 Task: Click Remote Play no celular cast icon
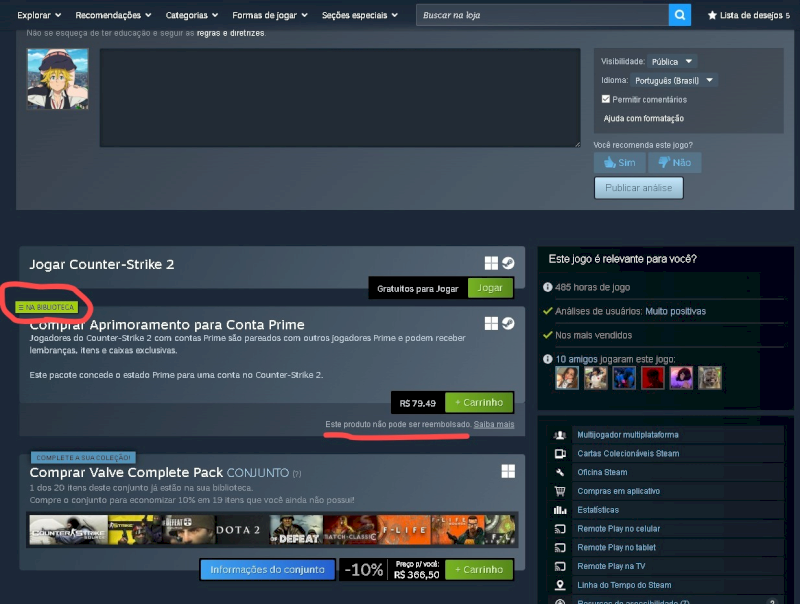[560, 529]
